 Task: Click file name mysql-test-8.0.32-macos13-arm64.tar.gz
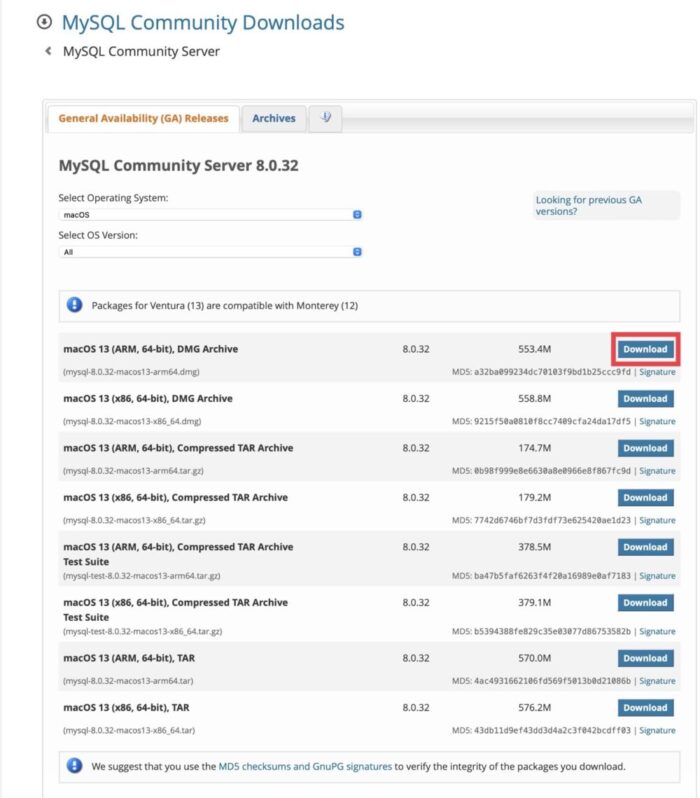coord(142,576)
